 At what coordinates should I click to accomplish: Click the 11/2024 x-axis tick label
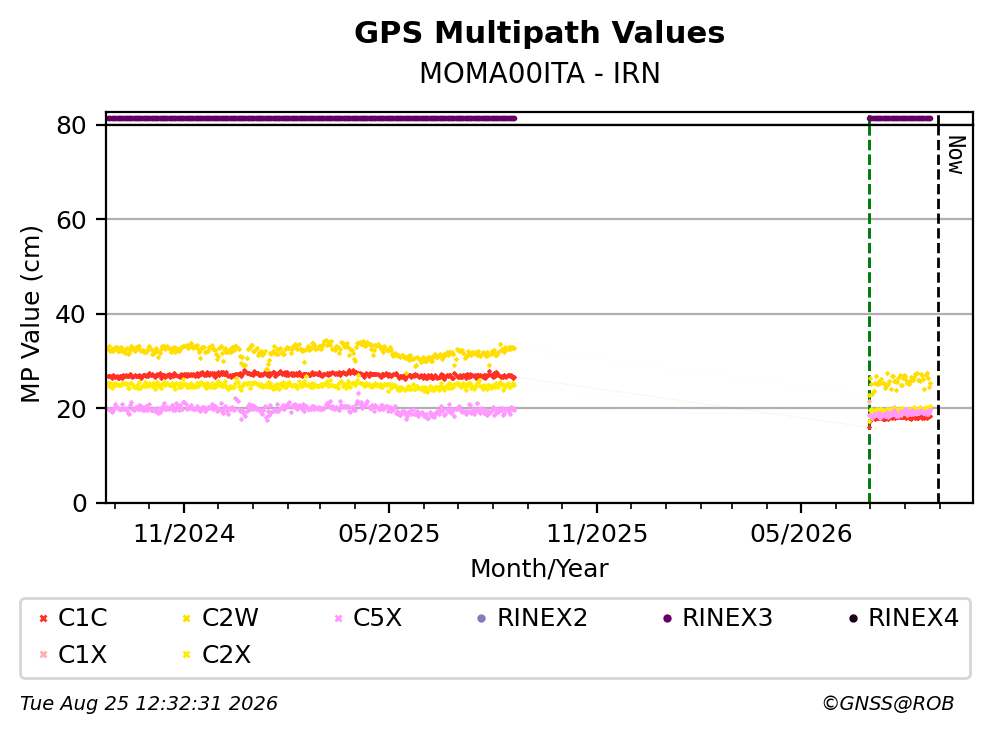(x=184, y=534)
